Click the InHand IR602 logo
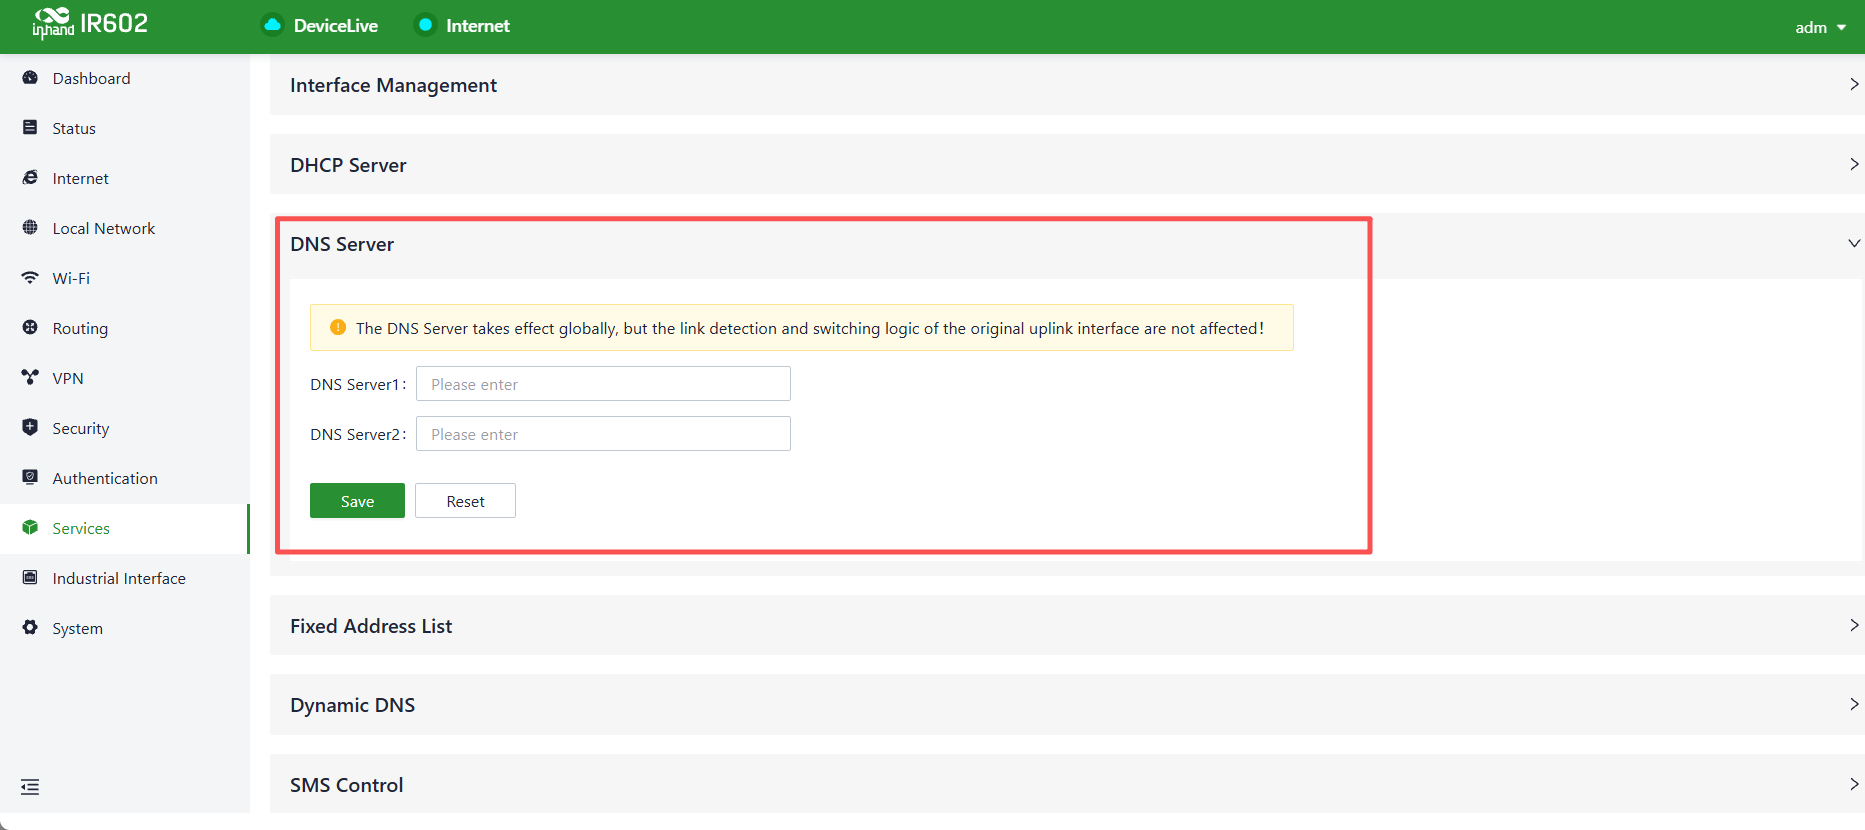1865x830 pixels. click(x=90, y=23)
